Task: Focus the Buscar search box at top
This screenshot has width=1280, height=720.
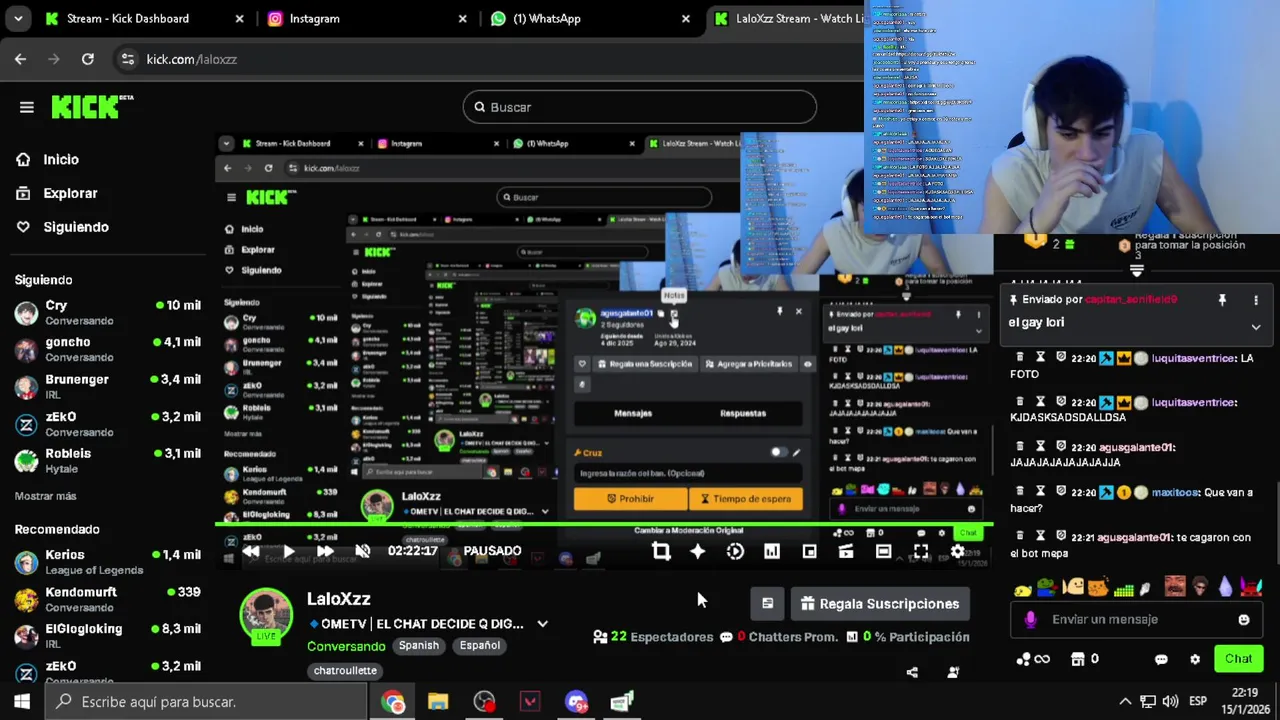Action: 640,107
